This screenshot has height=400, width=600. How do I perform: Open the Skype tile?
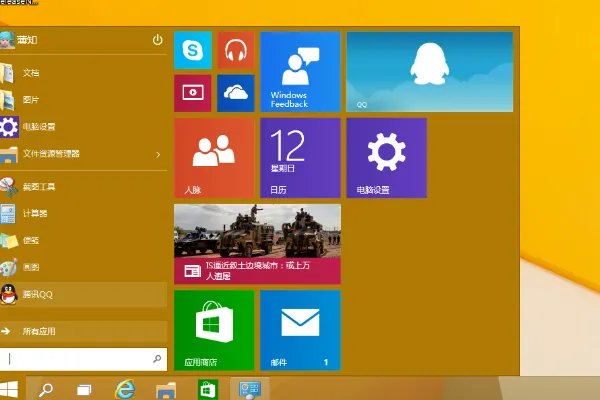coord(193,50)
